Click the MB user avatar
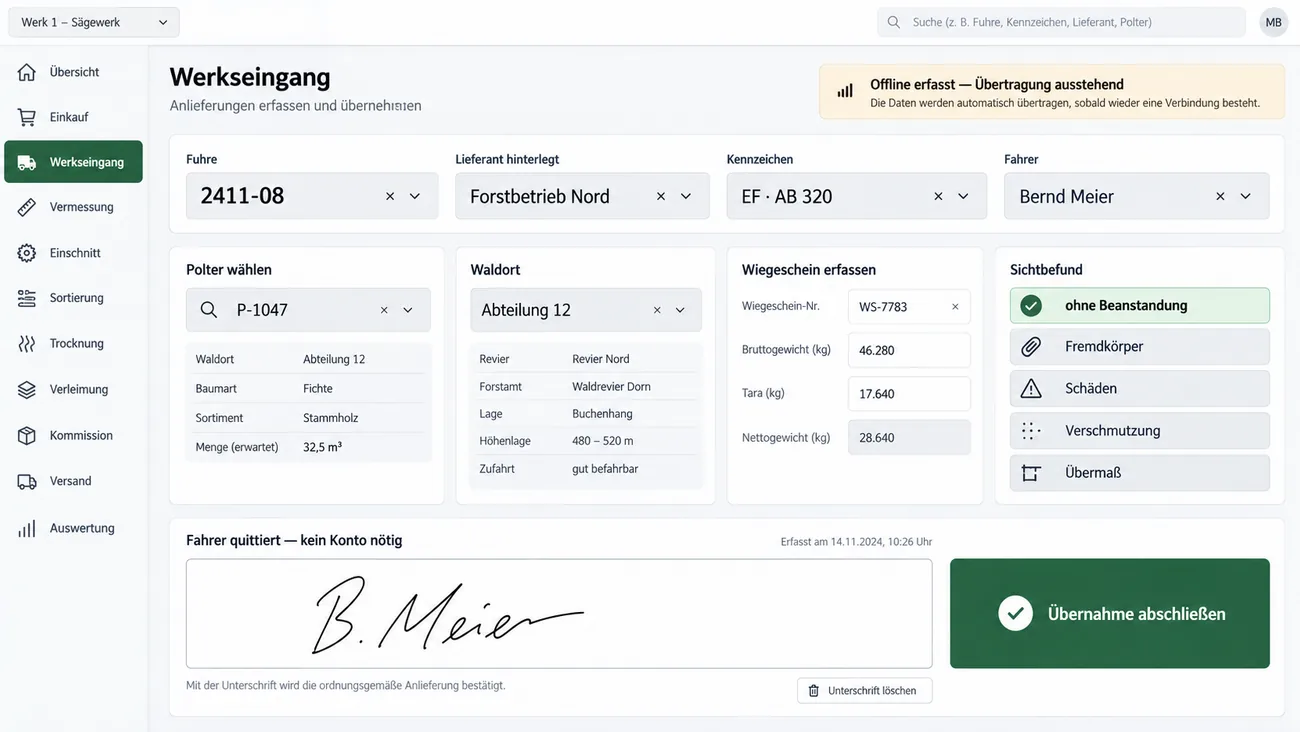The image size is (1300, 732). (x=1273, y=22)
